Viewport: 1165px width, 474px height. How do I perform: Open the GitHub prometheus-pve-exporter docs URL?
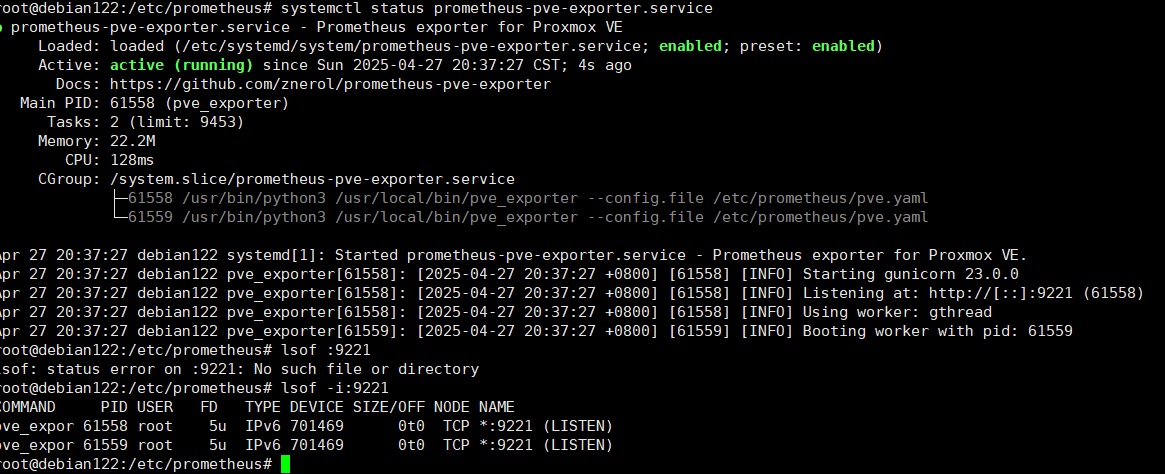pos(330,84)
